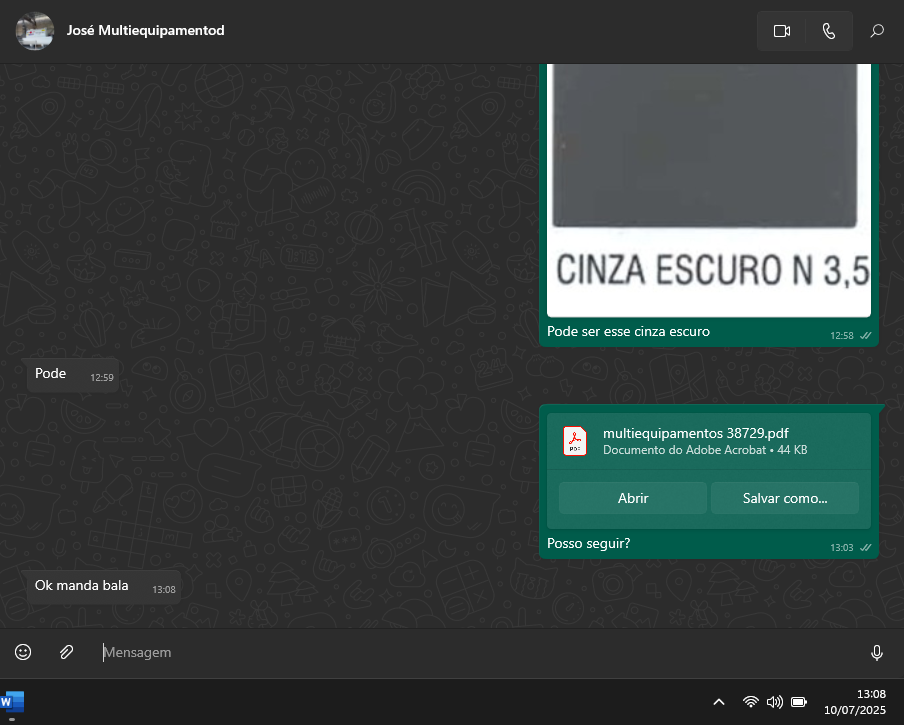Image resolution: width=904 pixels, height=725 pixels.
Task: Click Salvar como... to save the PDF
Action: [x=784, y=498]
